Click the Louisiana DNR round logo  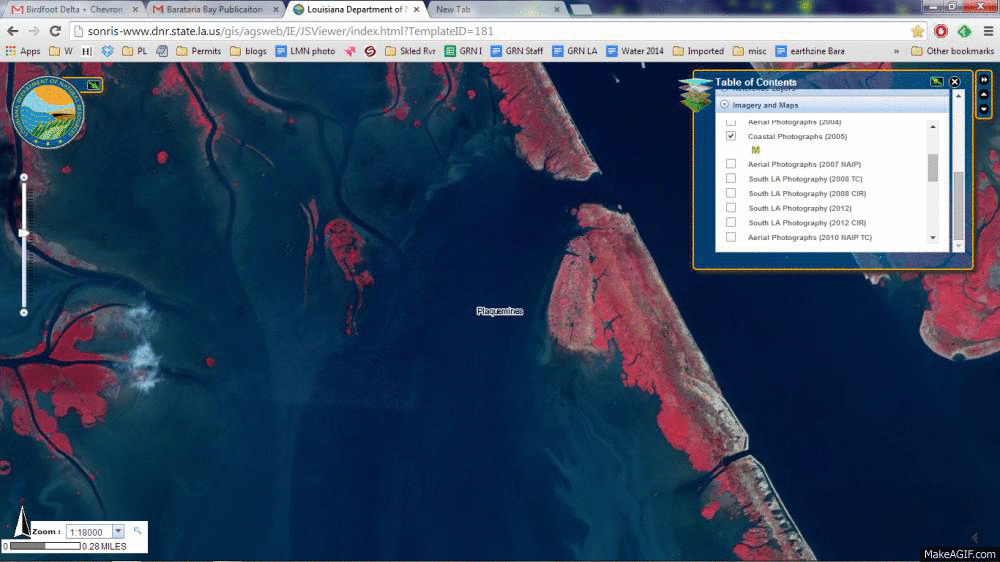click(47, 113)
